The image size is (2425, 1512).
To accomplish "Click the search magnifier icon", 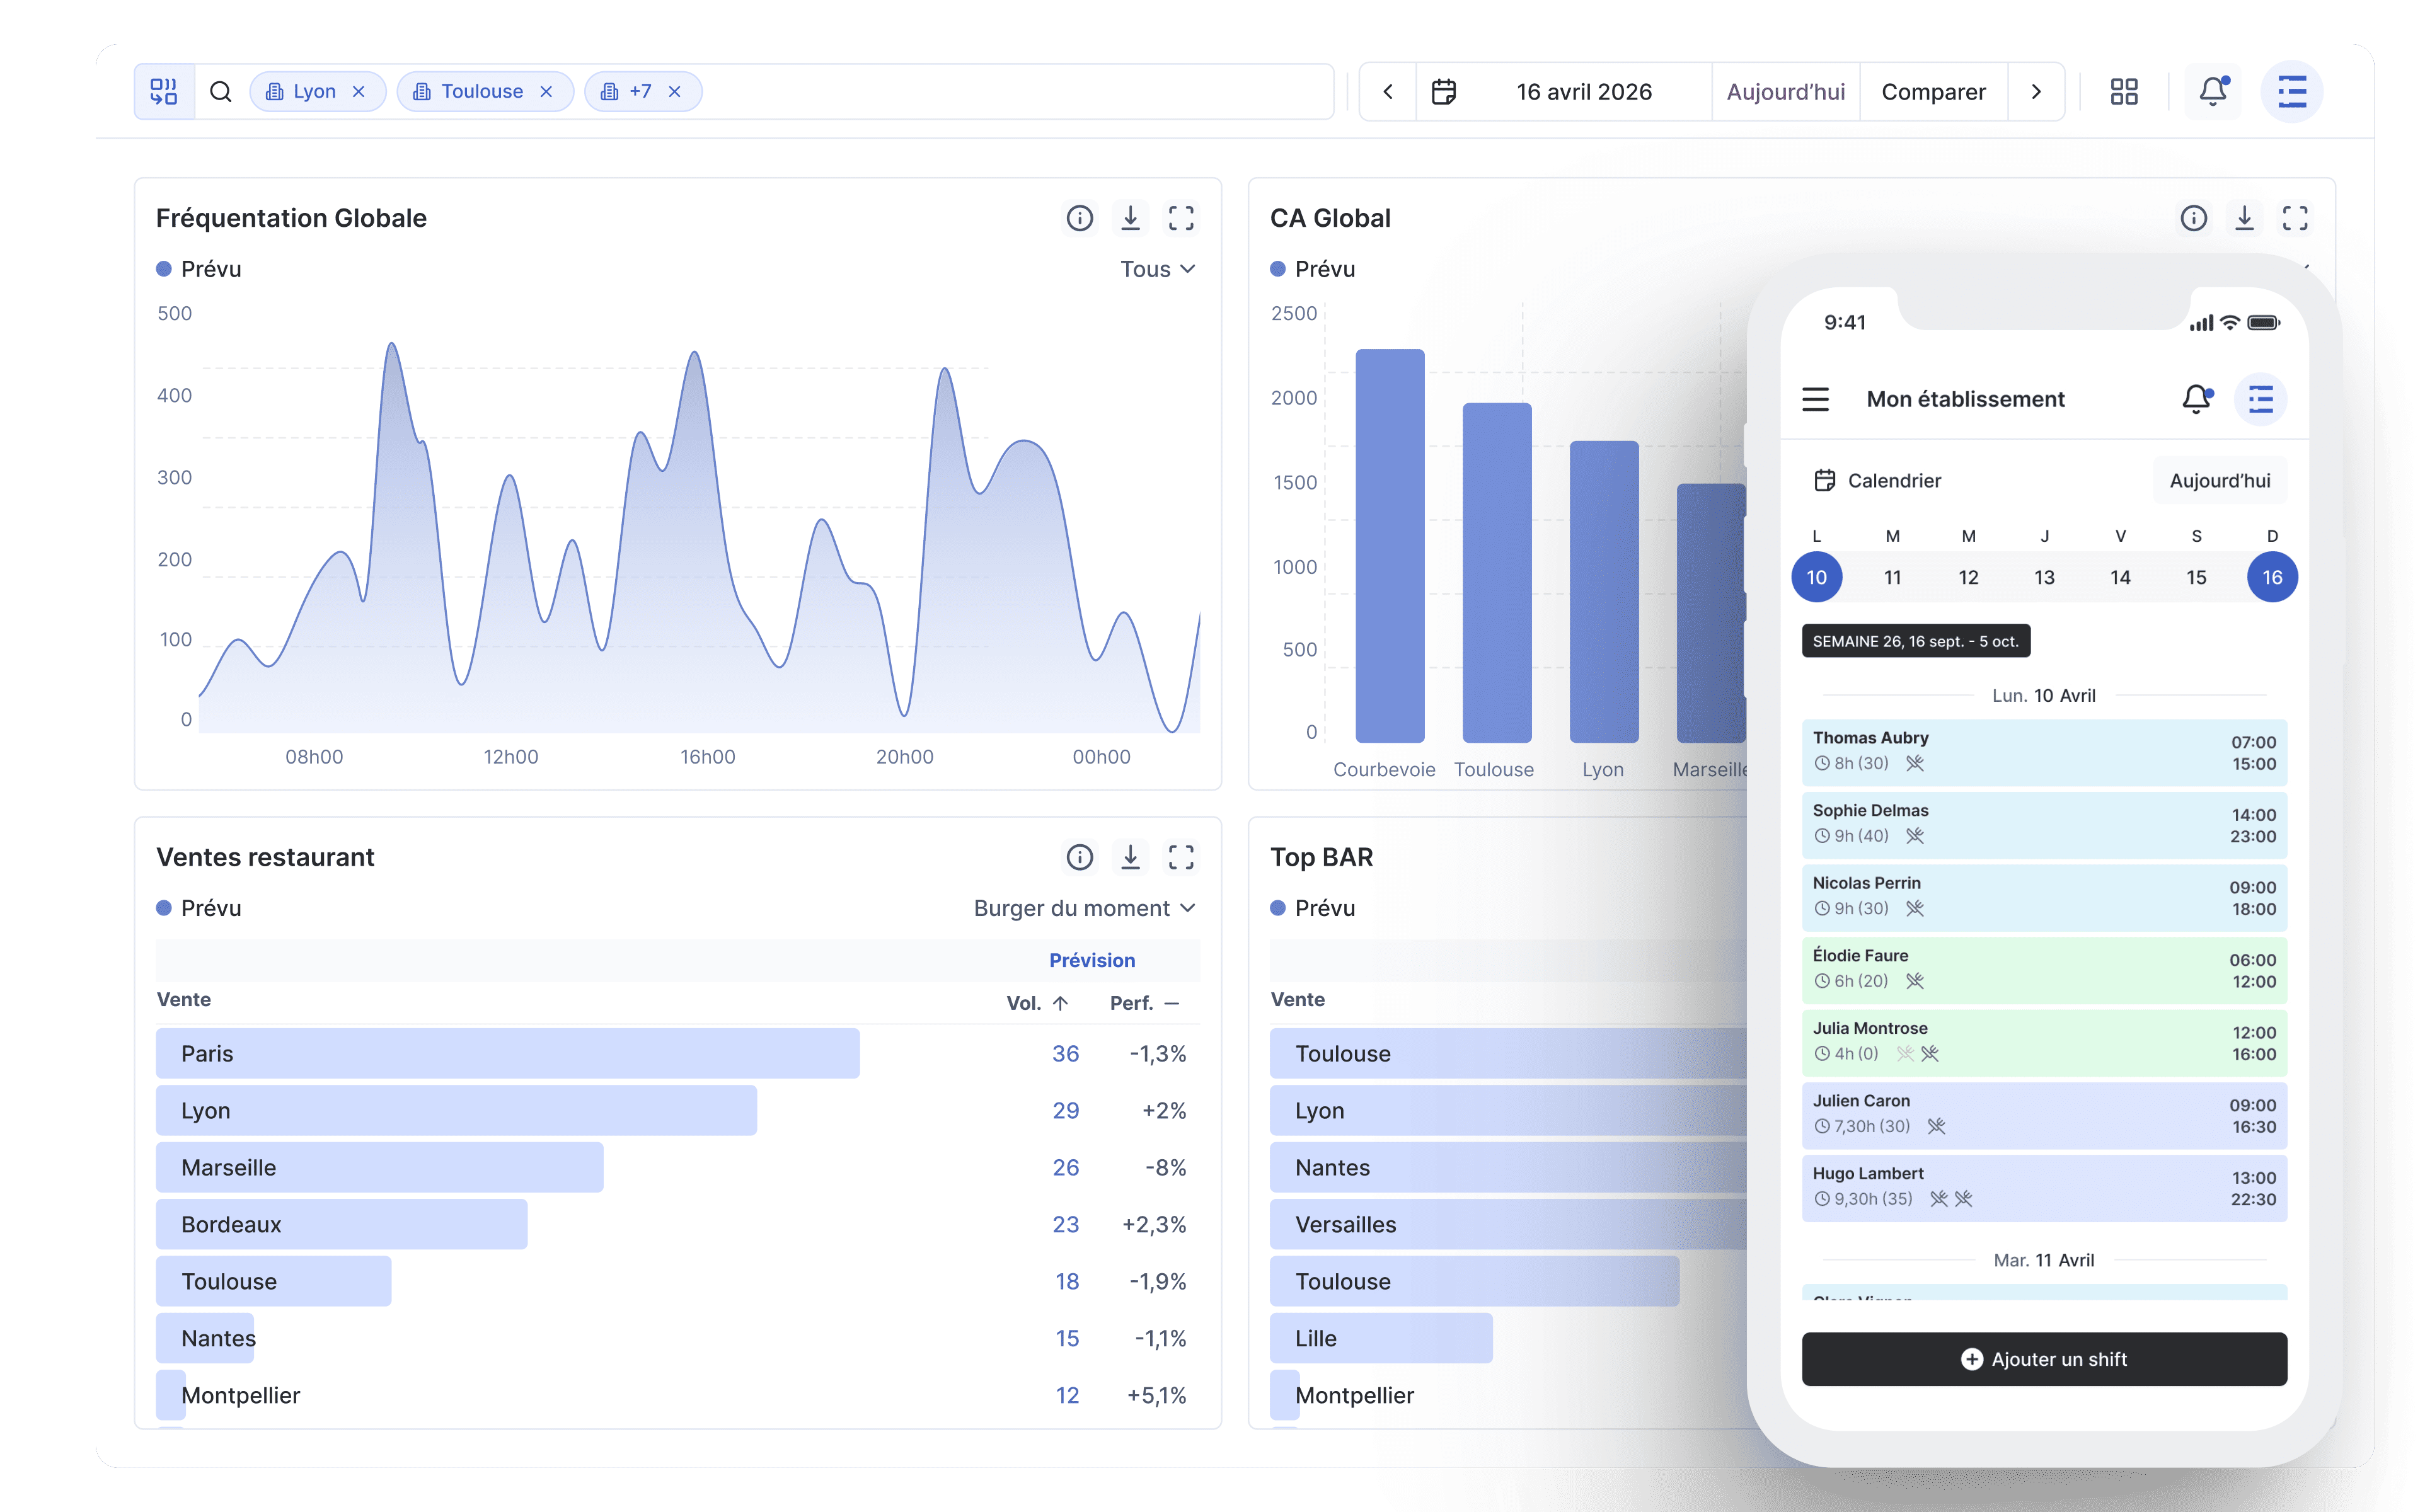I will 221,92.
